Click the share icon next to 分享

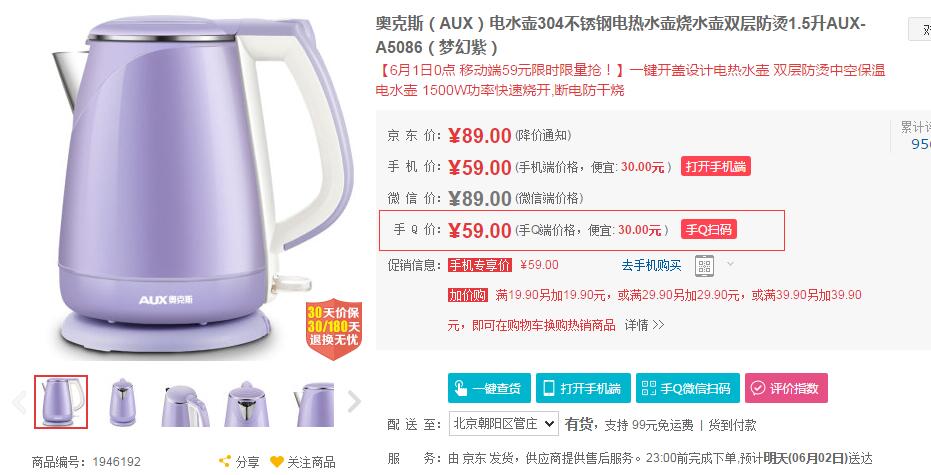224,461
